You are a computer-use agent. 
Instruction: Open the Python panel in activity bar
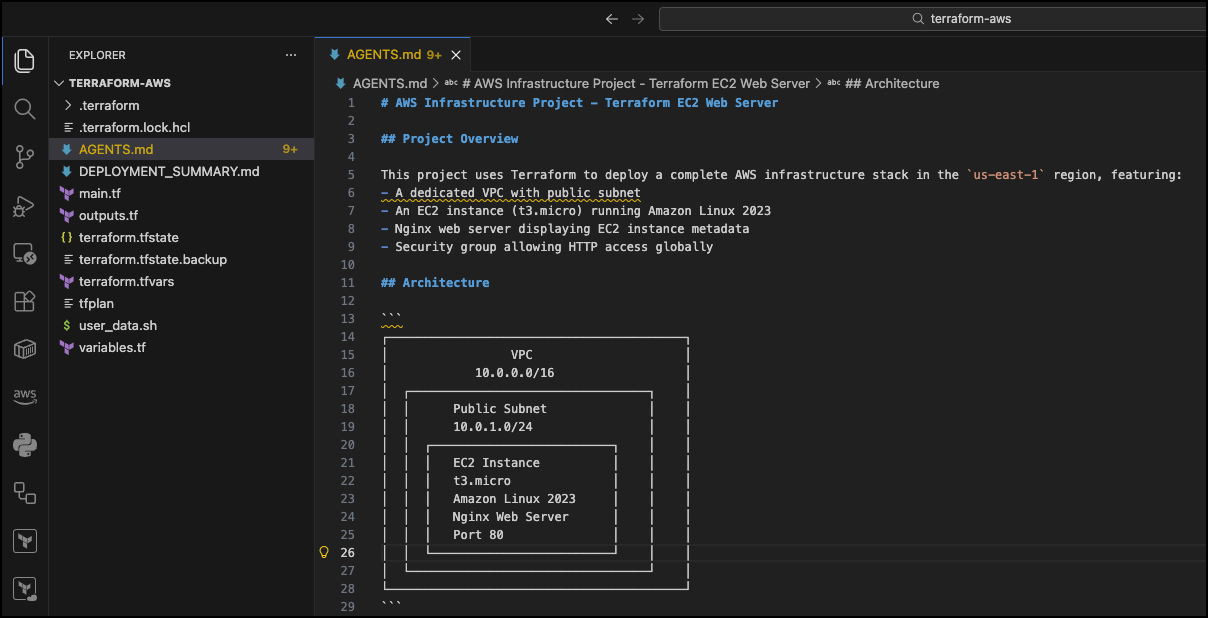click(25, 445)
